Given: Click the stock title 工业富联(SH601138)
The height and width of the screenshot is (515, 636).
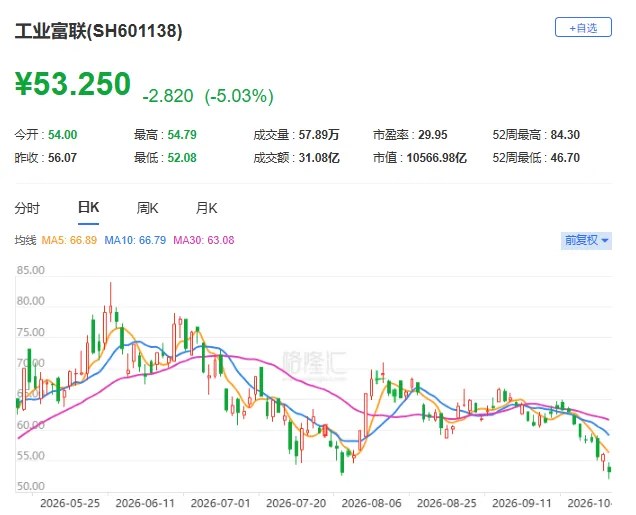Looking at the screenshot, I should coord(99,31).
